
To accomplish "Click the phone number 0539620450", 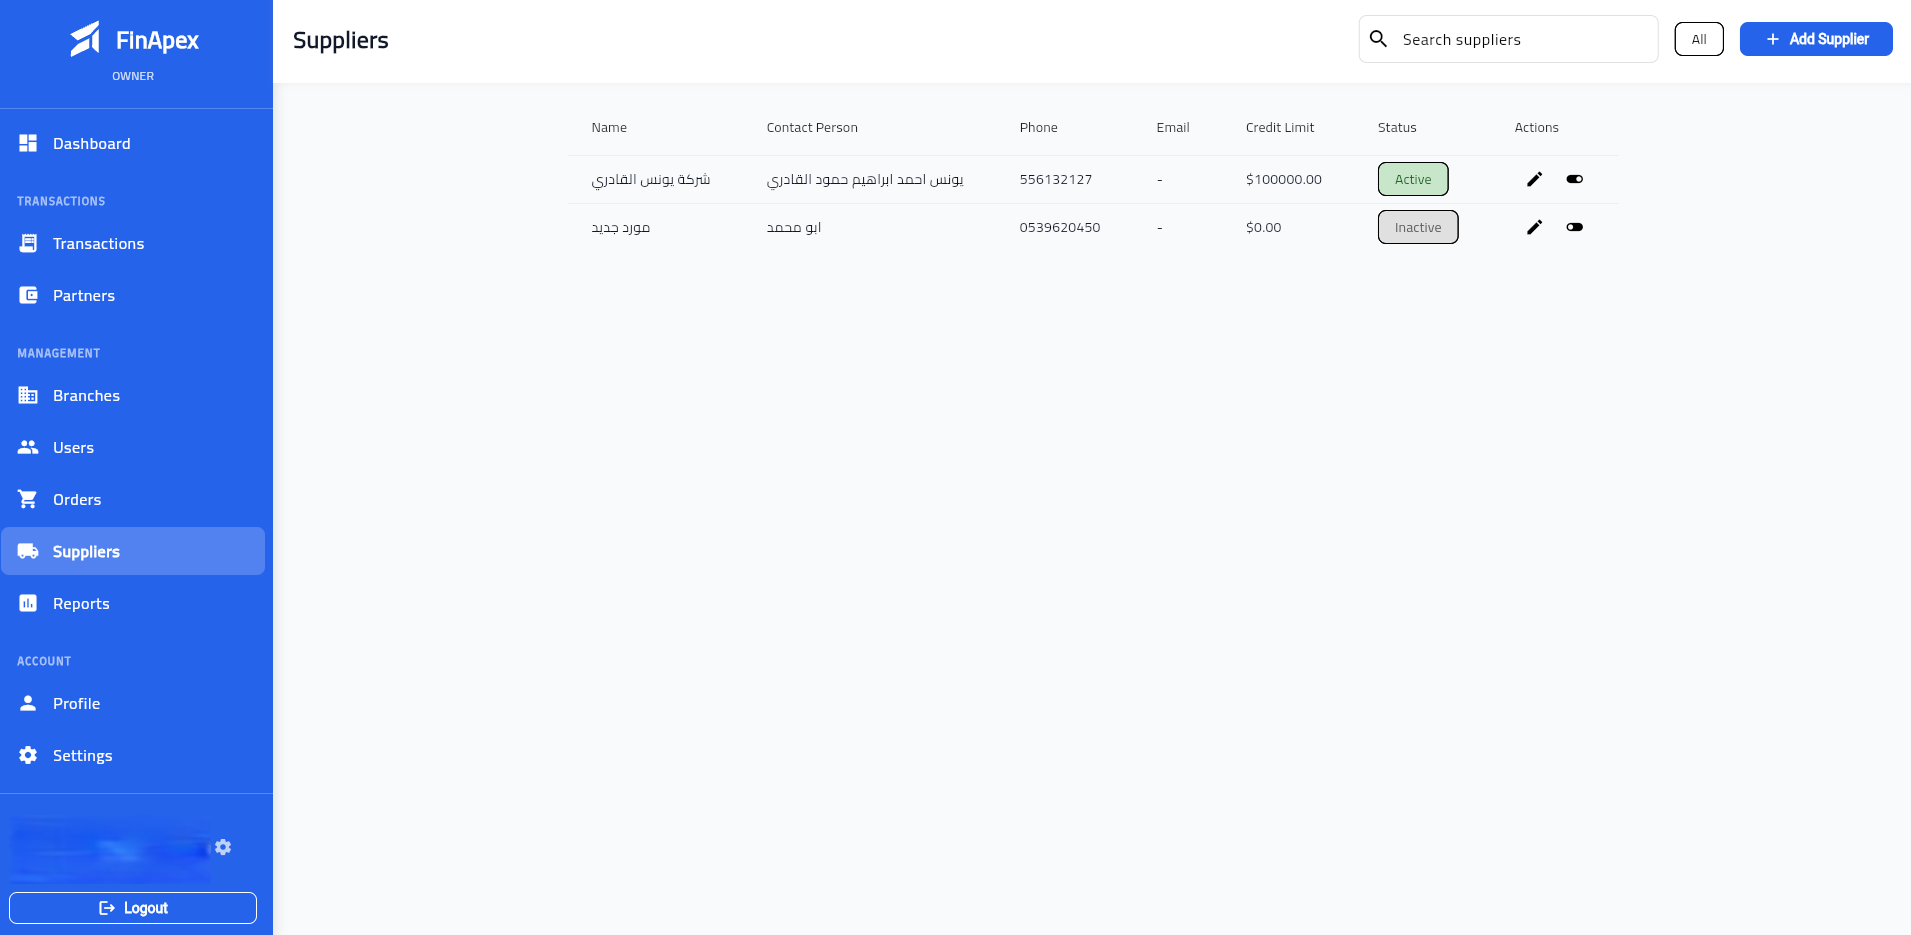I will coord(1060,227).
